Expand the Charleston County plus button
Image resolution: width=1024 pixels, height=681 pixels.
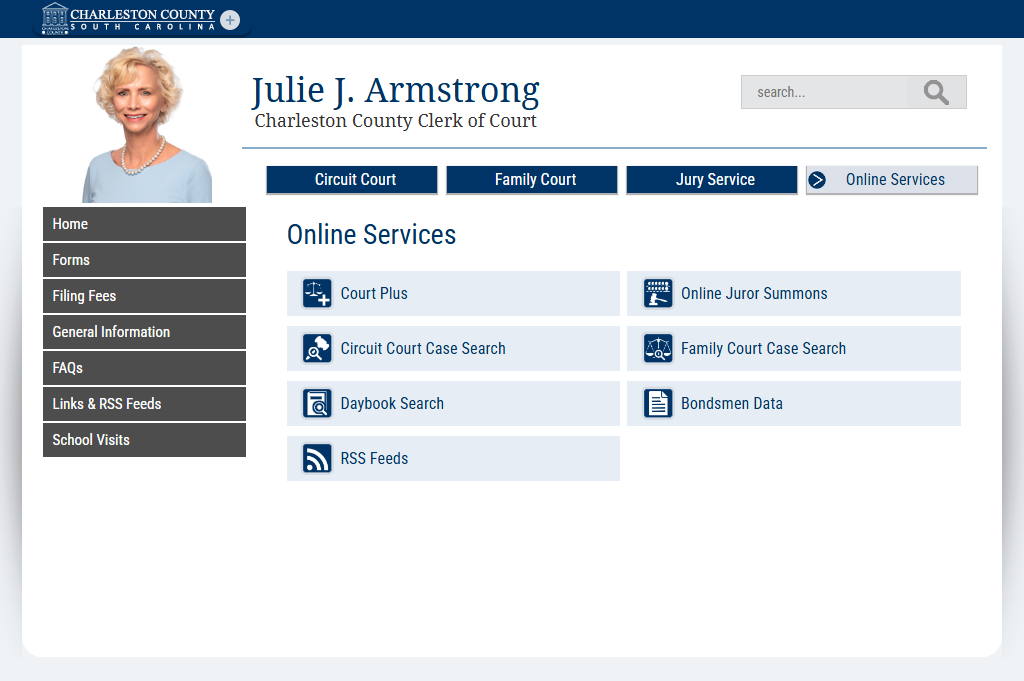tap(230, 20)
